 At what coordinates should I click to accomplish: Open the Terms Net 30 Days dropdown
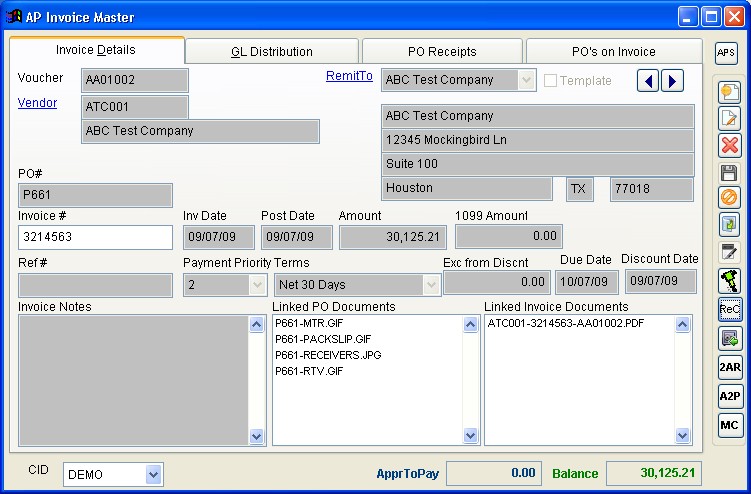click(431, 285)
